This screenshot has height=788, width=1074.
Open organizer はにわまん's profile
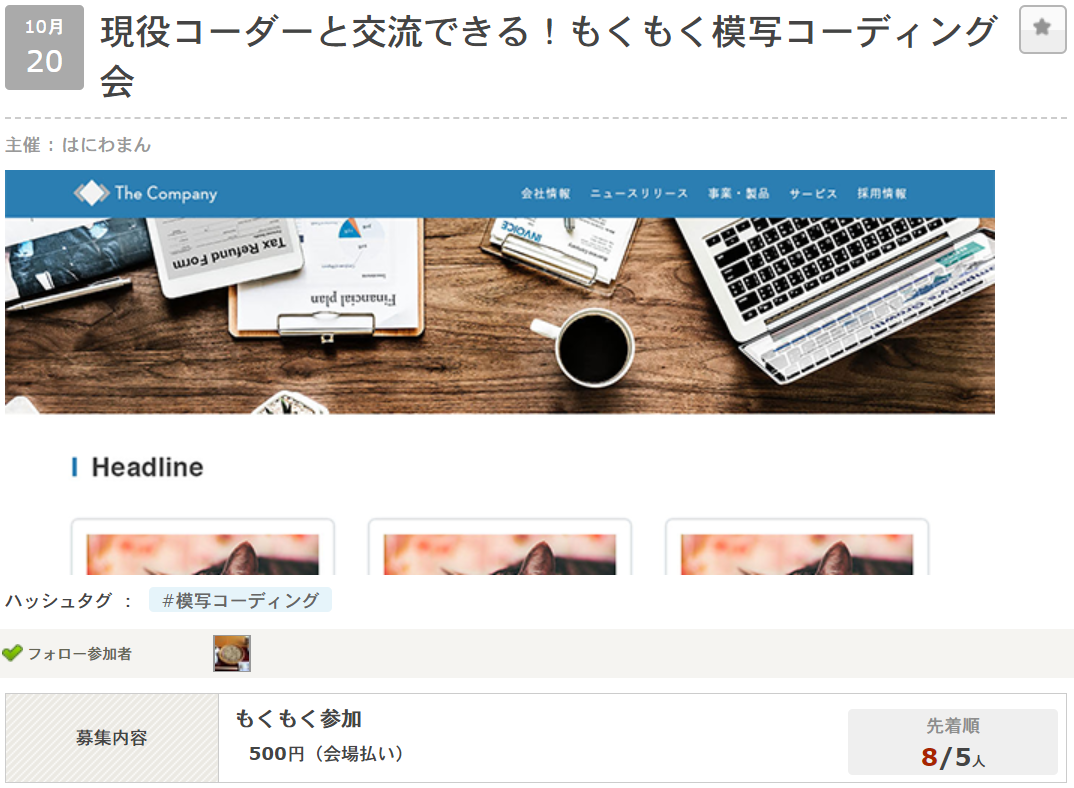(x=106, y=145)
